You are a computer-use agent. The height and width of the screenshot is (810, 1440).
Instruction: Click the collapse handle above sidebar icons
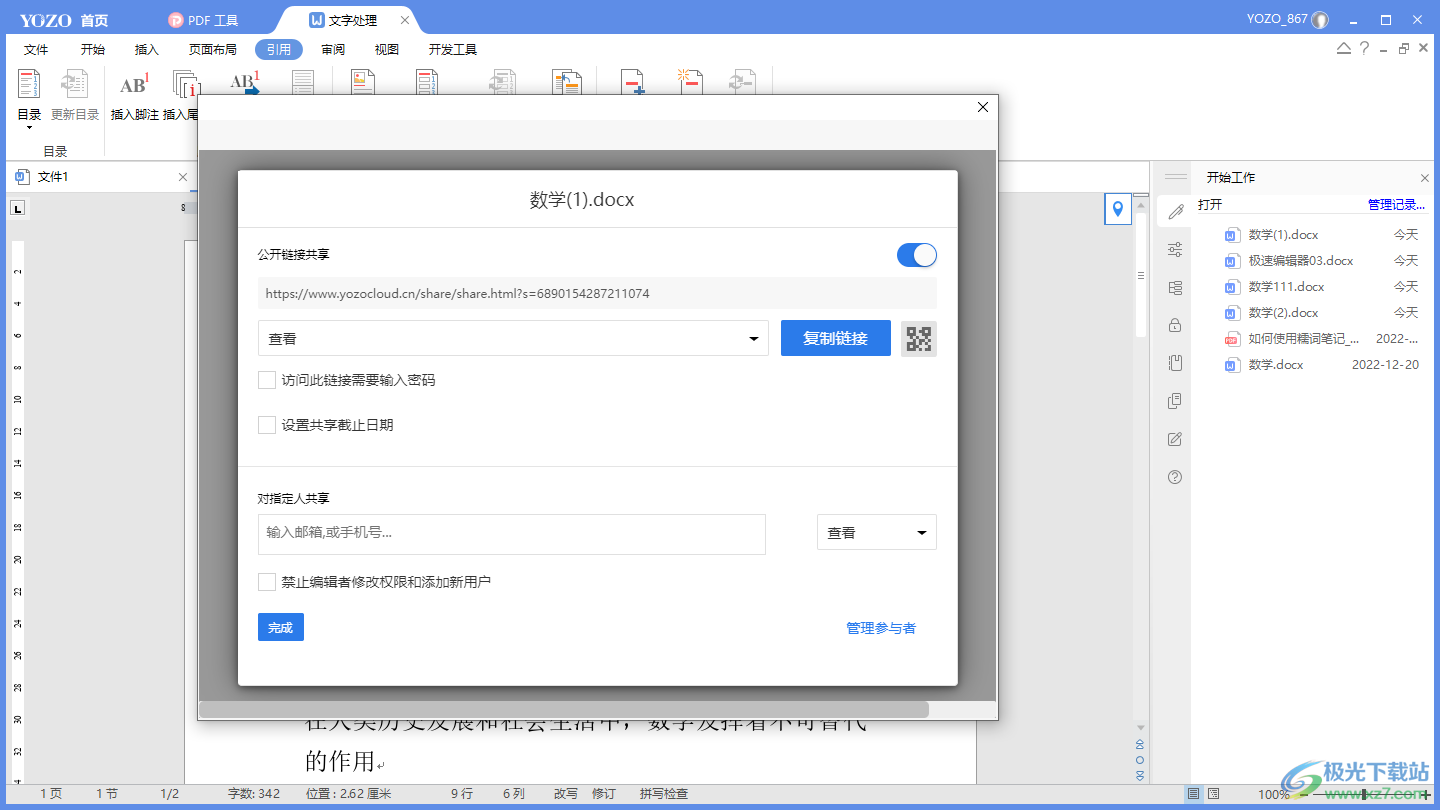pos(1176,177)
